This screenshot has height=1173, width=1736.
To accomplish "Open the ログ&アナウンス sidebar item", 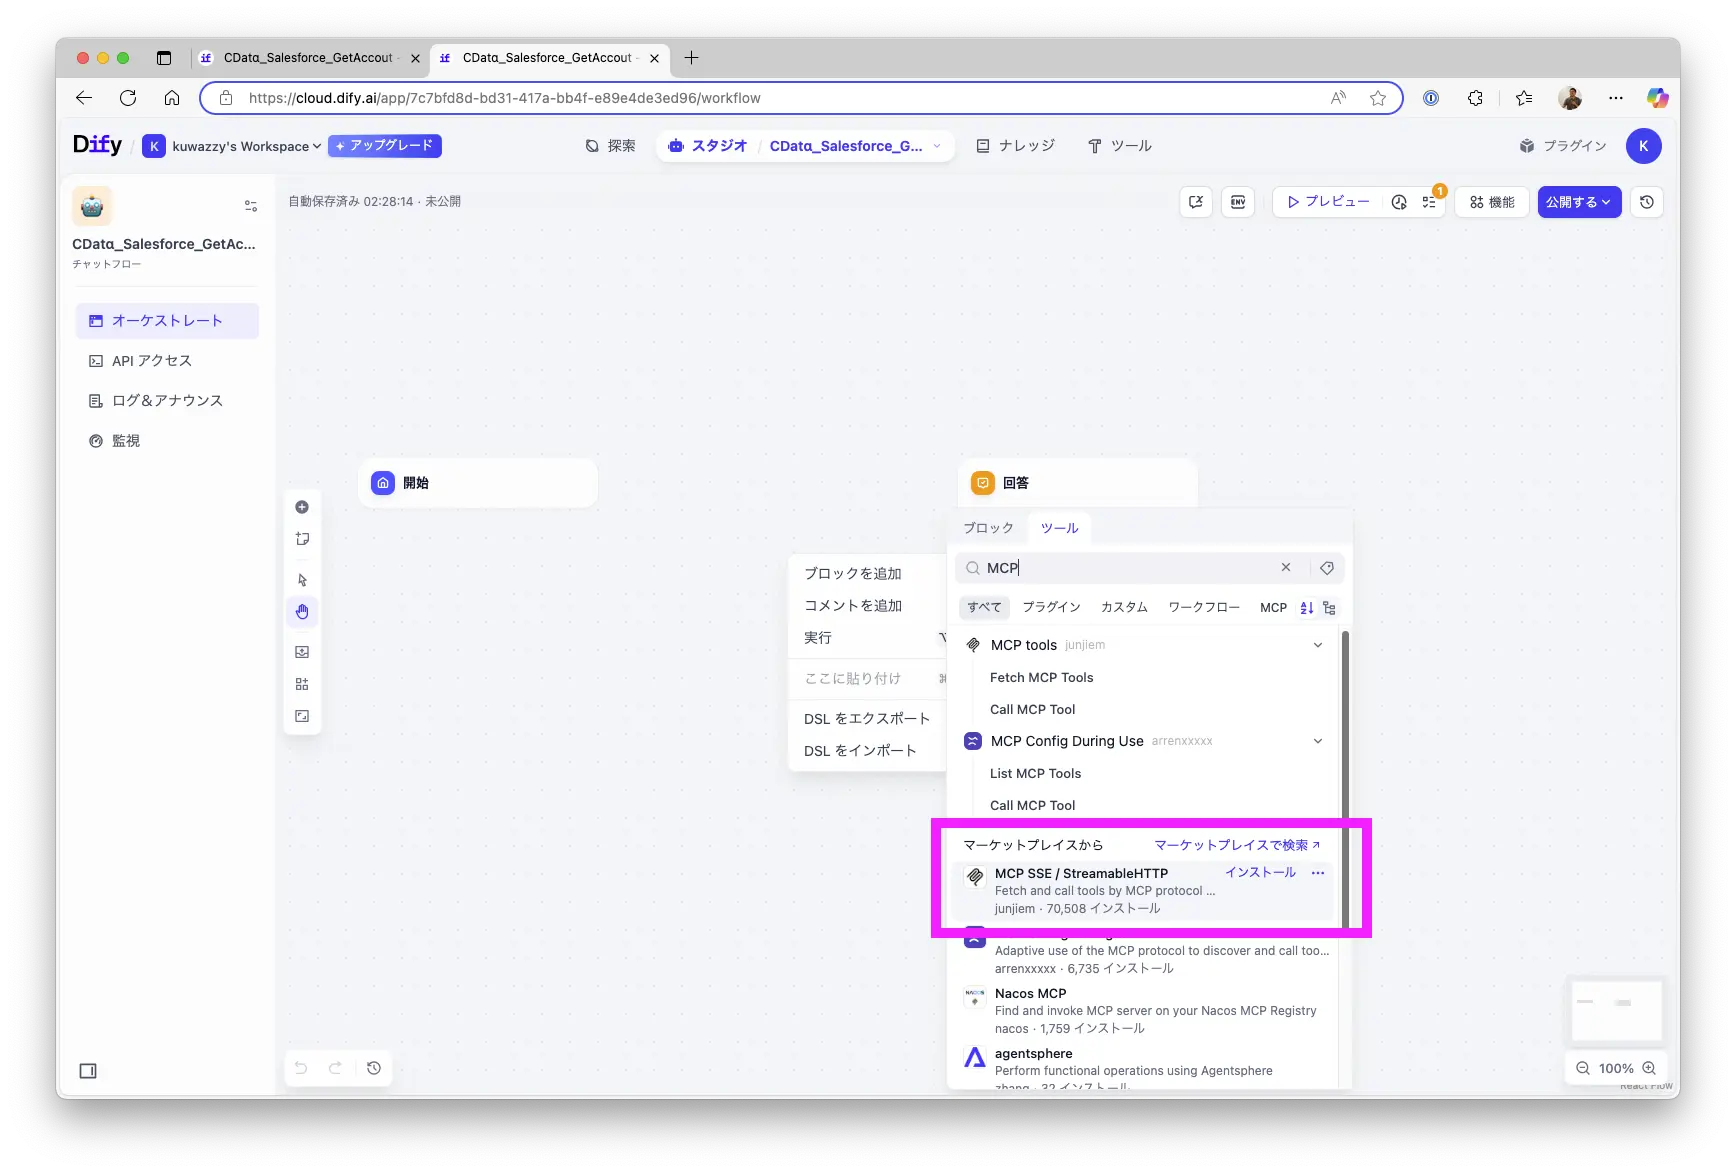I will [167, 401].
